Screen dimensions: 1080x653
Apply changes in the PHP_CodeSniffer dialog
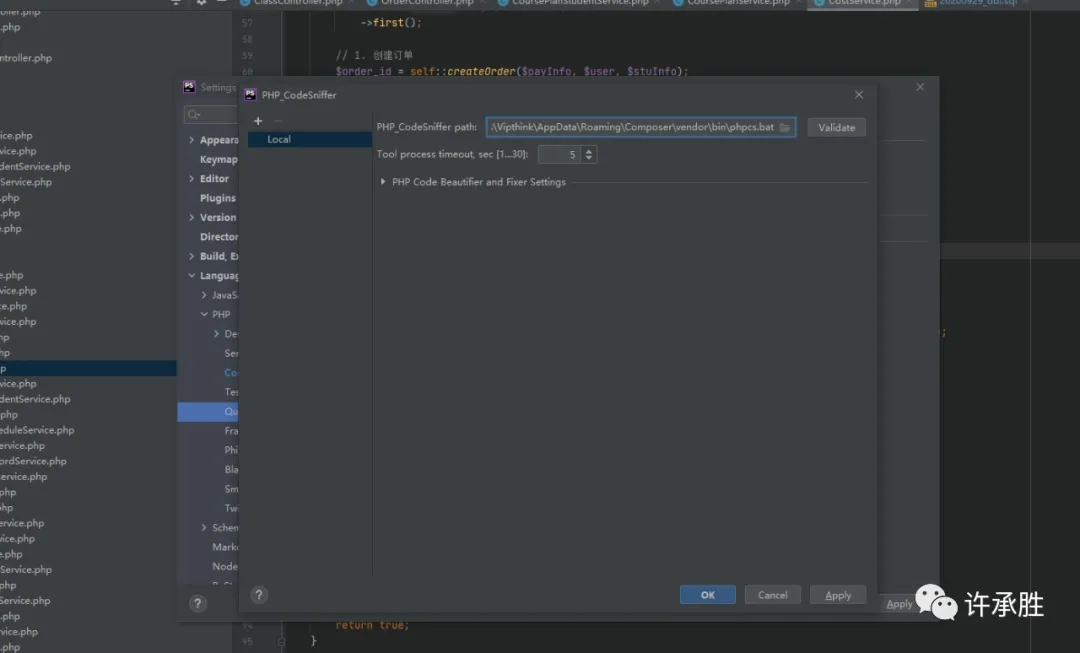[838, 595]
